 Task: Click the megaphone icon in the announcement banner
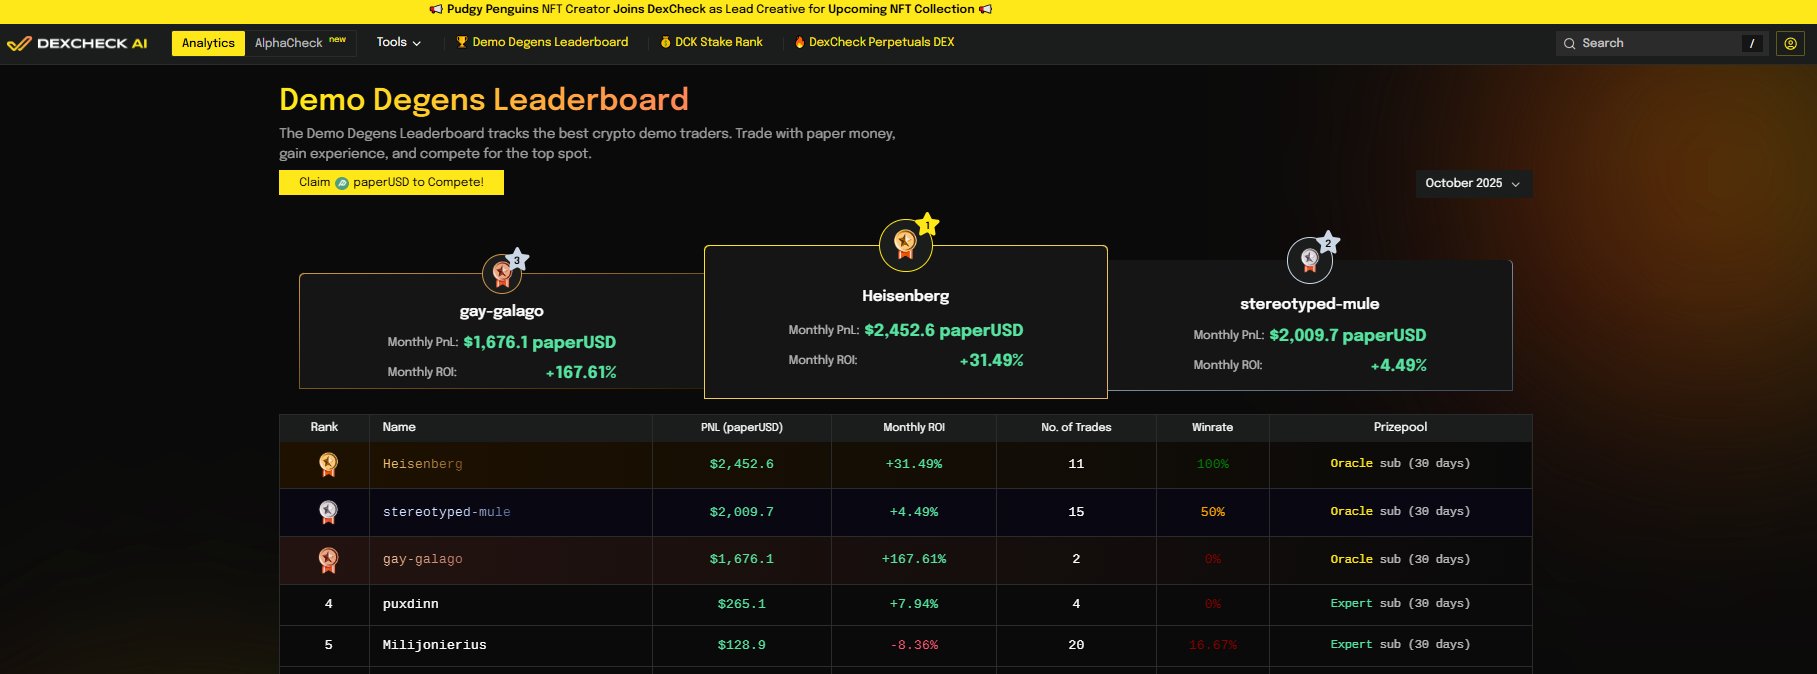[x=436, y=9]
